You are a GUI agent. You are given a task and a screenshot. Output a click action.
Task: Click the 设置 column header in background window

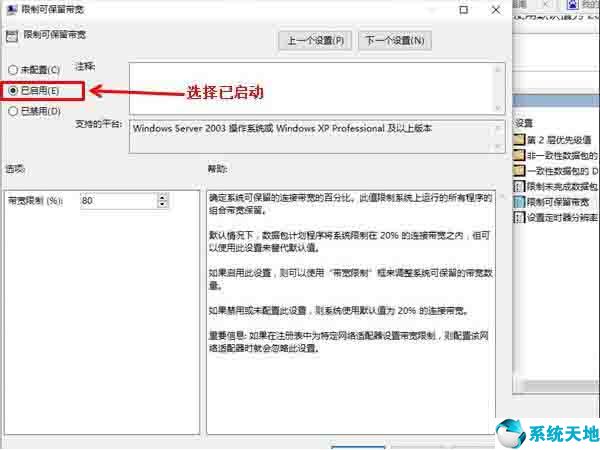(x=524, y=123)
